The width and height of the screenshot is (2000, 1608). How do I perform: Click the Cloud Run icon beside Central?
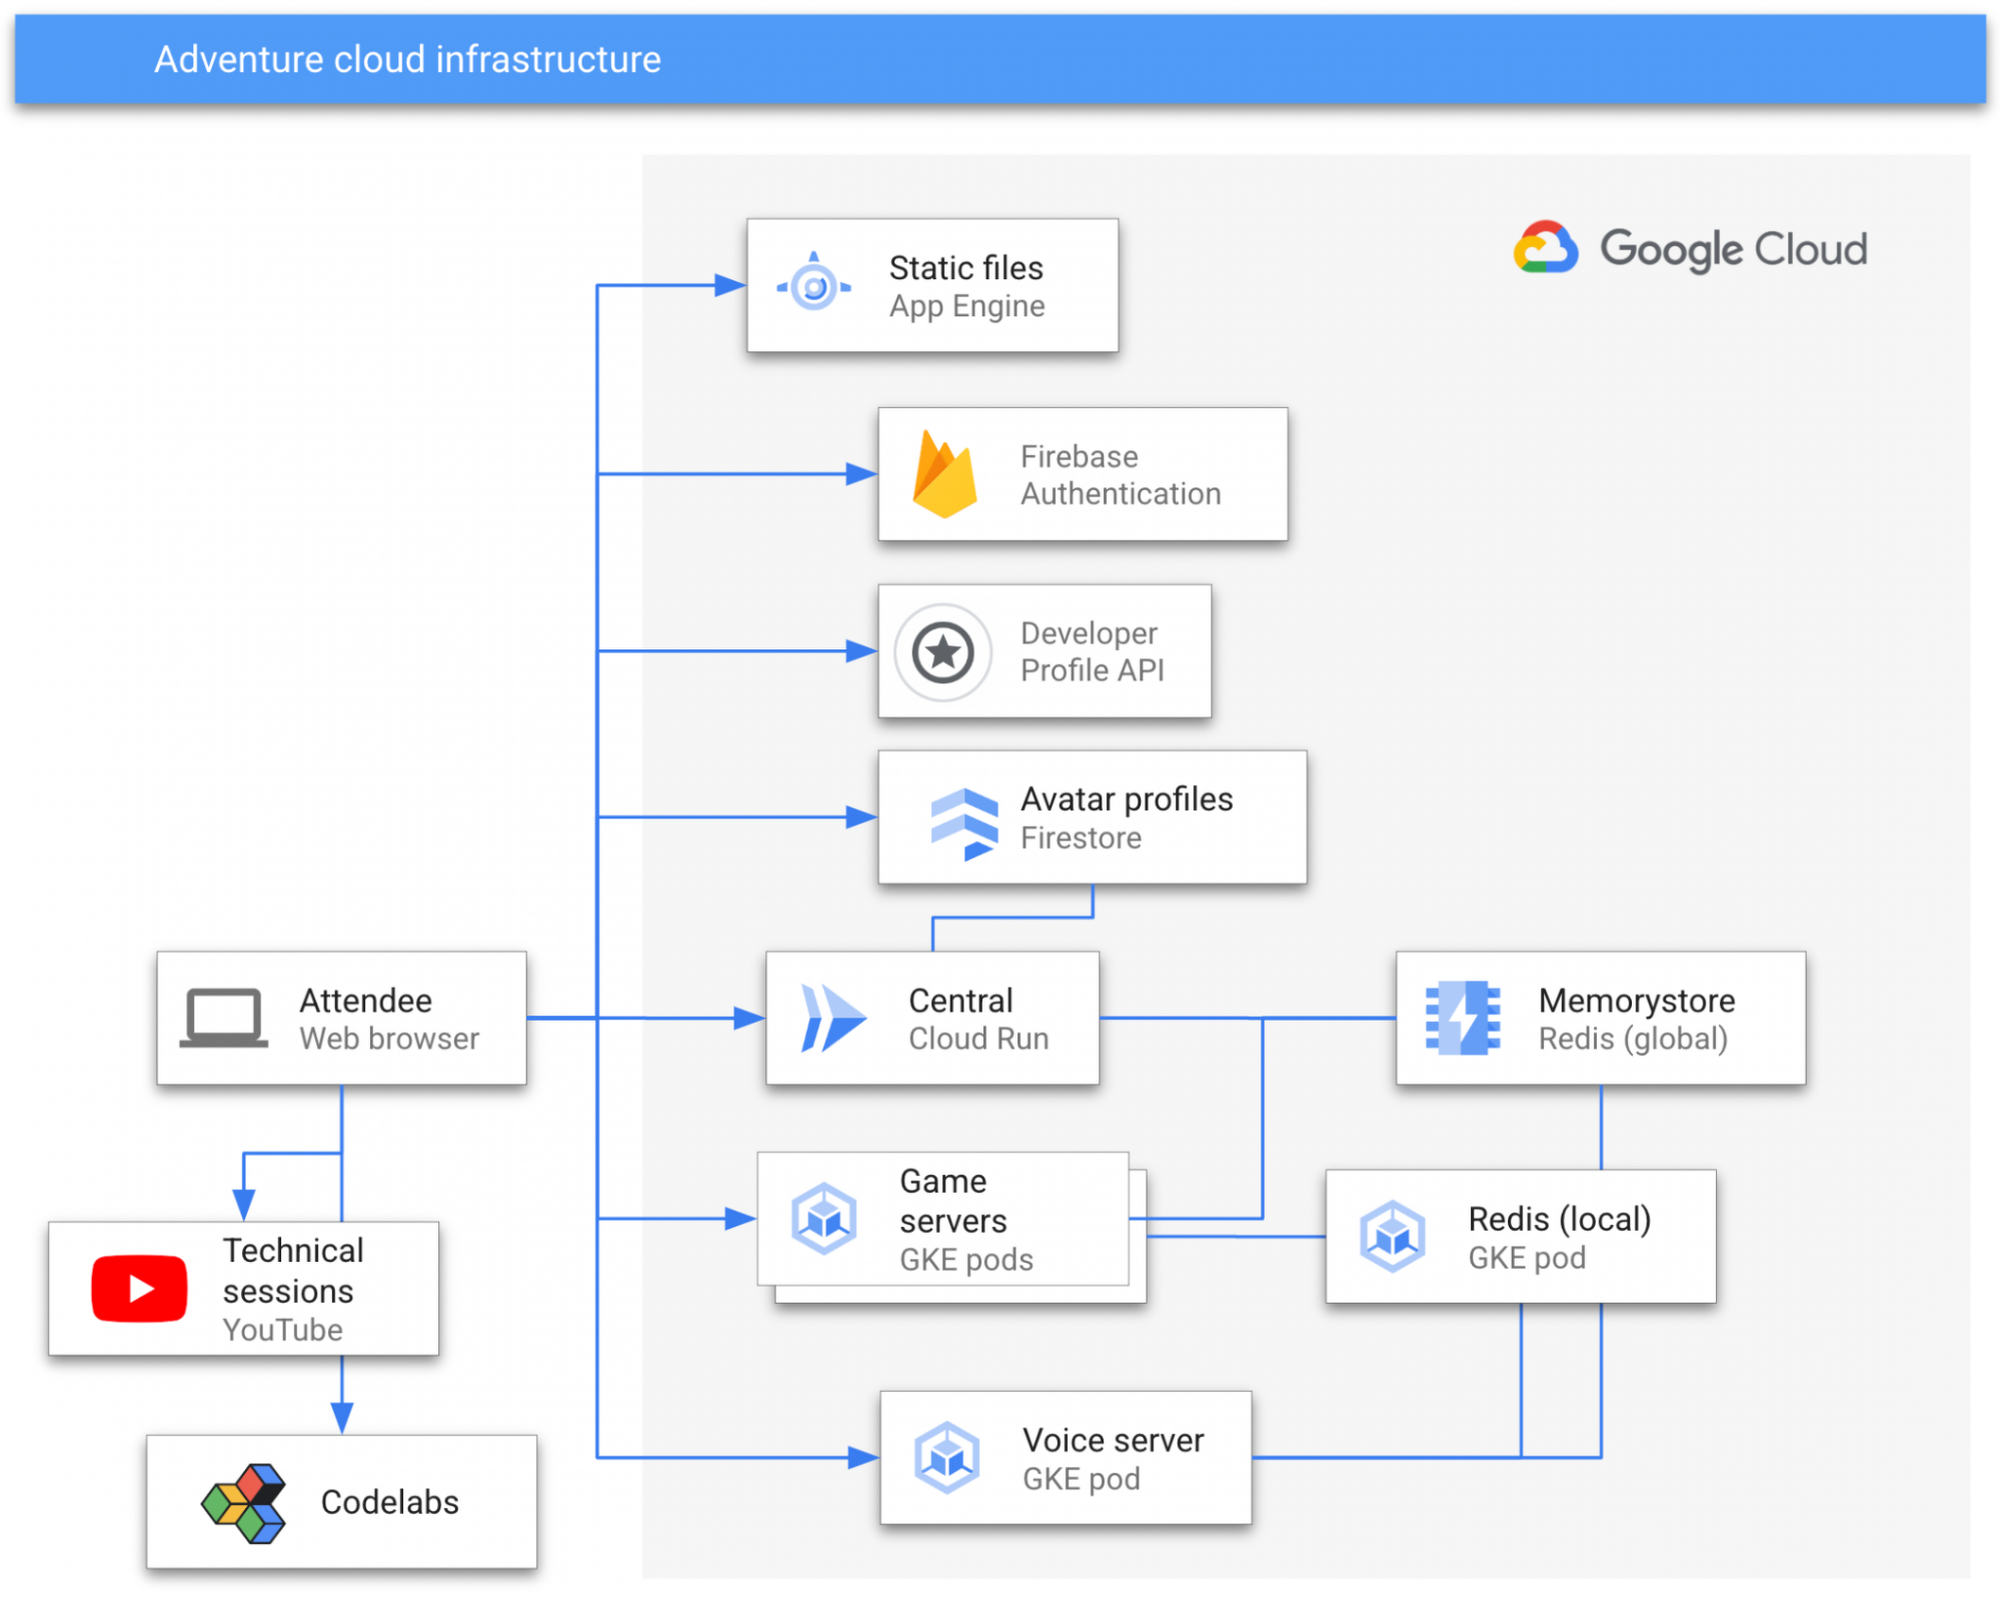[x=832, y=1018]
